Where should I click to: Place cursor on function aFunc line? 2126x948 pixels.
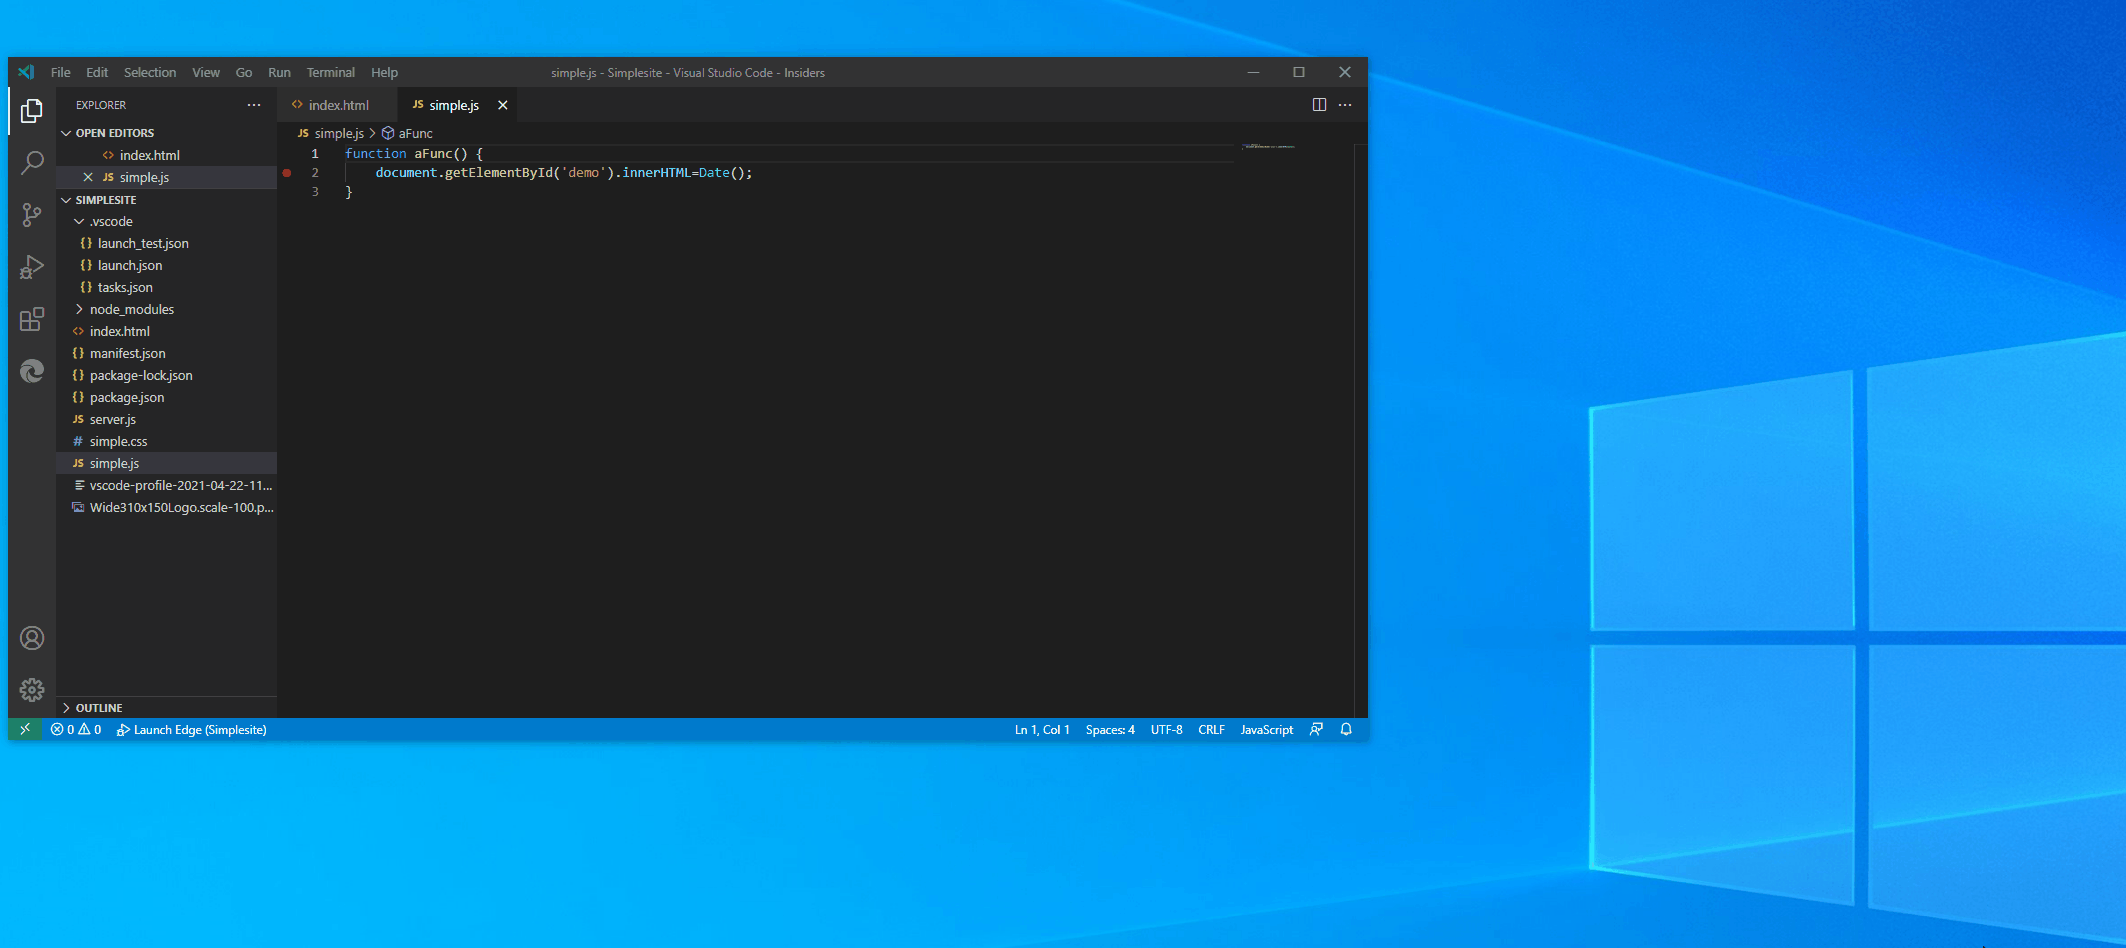[414, 153]
